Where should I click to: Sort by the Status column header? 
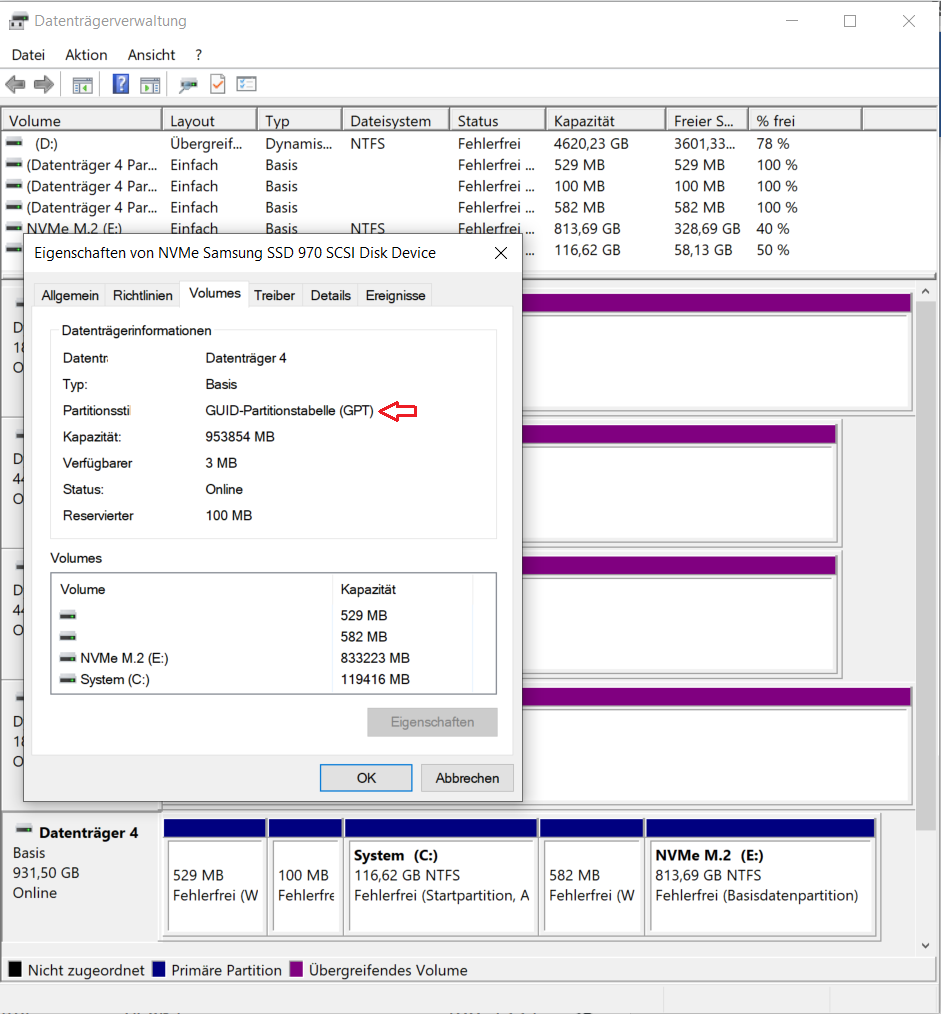click(497, 121)
